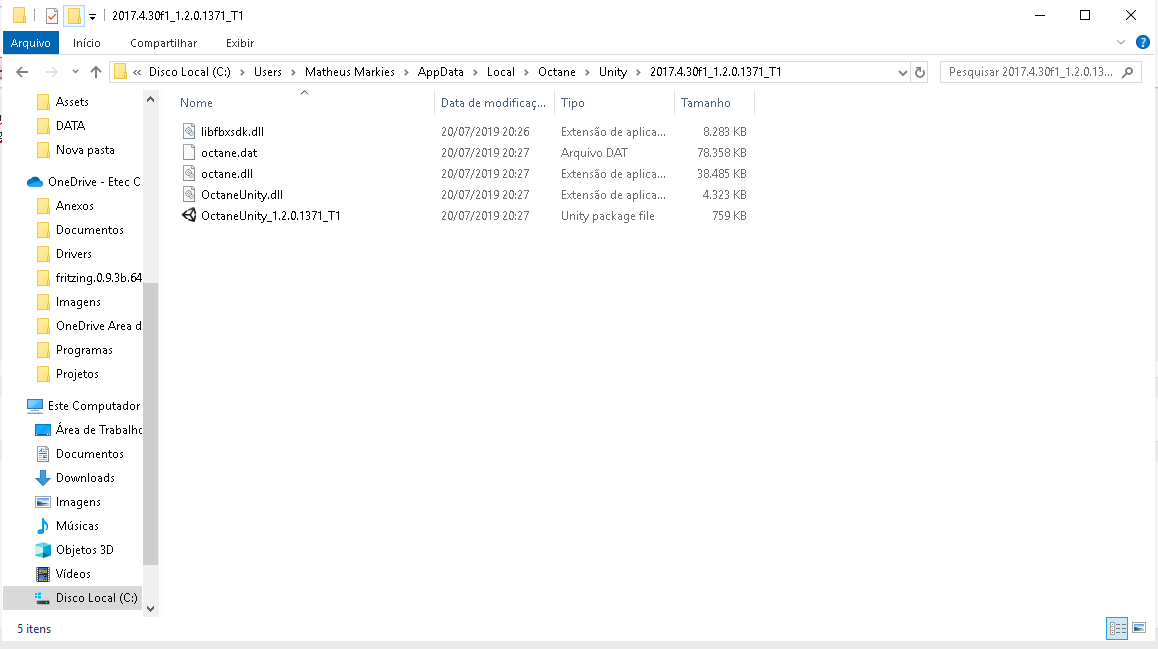
Task: Click the Área de Trabalho desktop icon
Action: tap(43, 430)
